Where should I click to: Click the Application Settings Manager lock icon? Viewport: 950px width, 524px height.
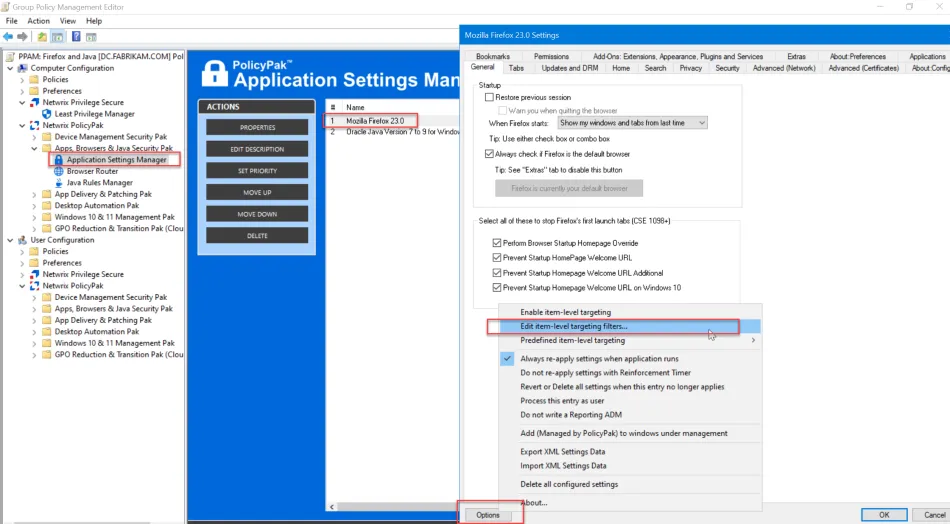[x=58, y=160]
